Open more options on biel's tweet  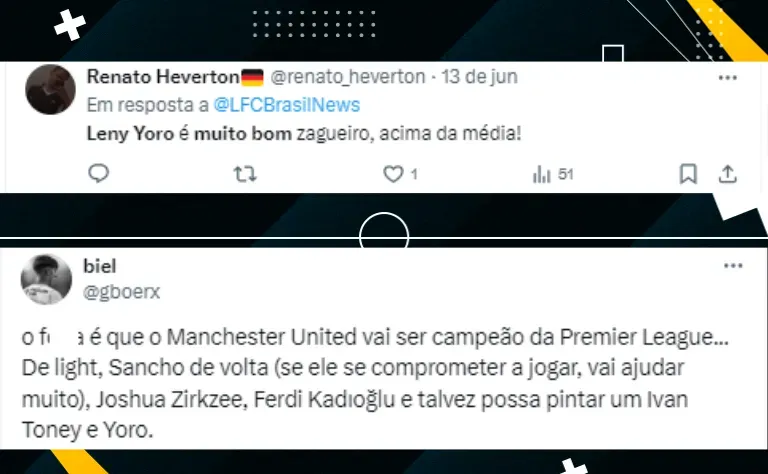pyautogui.click(x=733, y=266)
